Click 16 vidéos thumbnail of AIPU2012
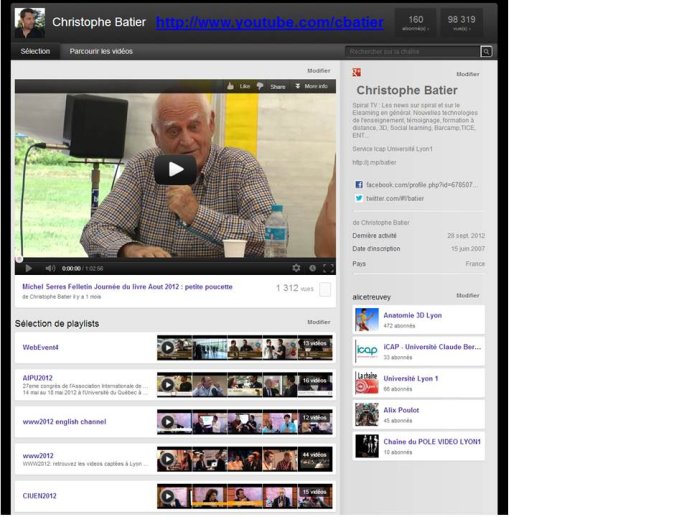 (315, 385)
